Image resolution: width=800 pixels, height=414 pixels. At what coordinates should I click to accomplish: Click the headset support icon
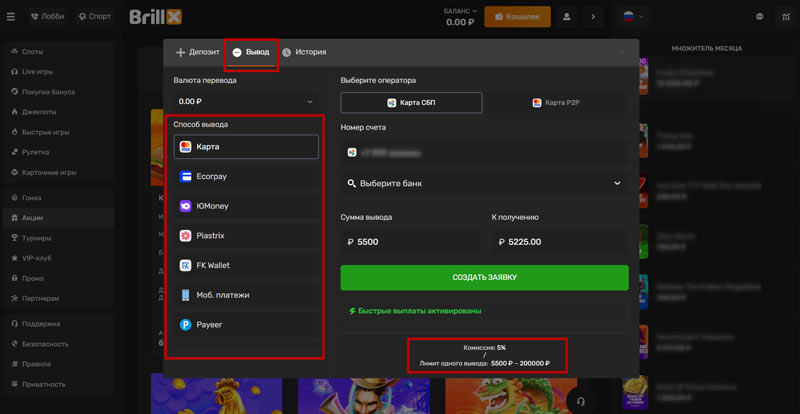coord(579,400)
